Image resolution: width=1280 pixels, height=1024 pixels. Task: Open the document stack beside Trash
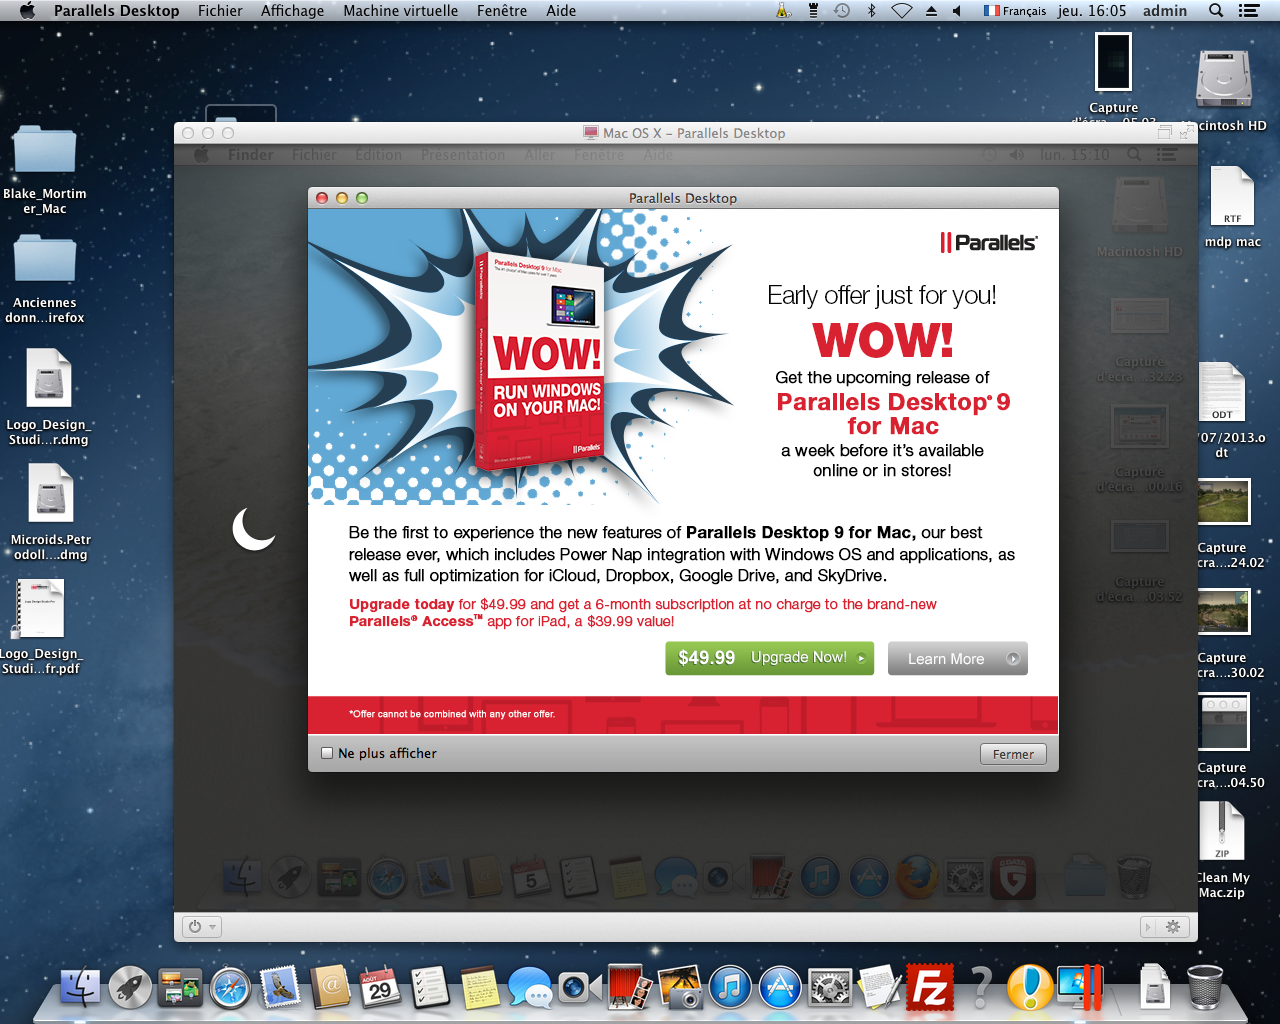click(x=1155, y=987)
